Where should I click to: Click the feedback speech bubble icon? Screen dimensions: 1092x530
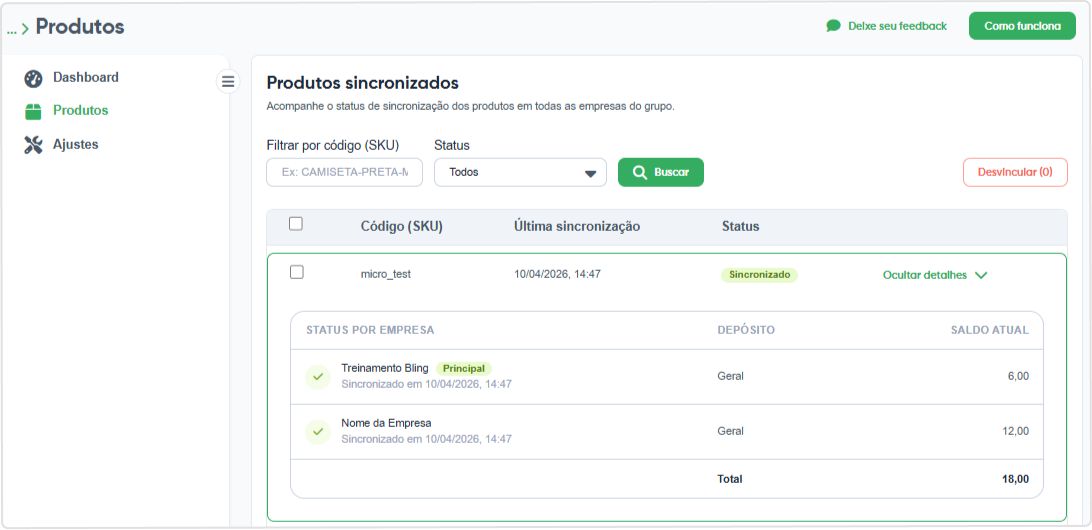[x=834, y=26]
